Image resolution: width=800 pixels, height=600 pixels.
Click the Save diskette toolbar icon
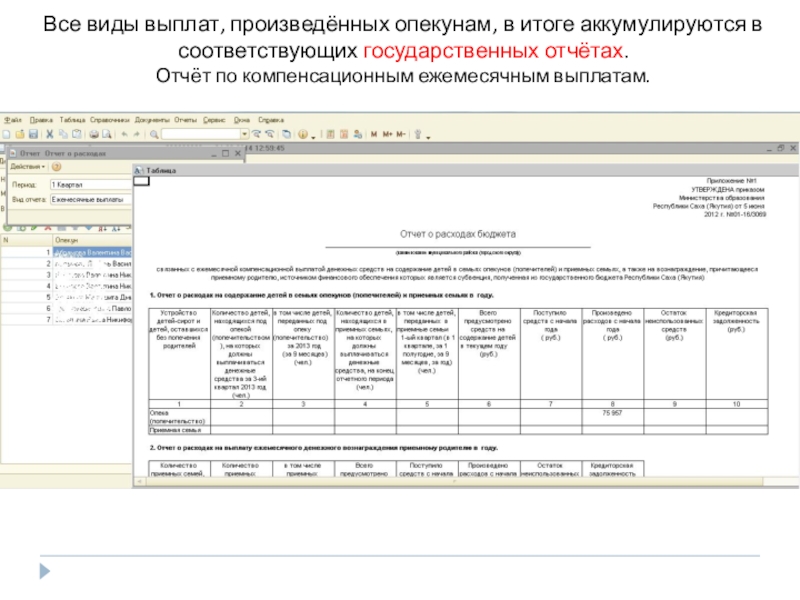(x=33, y=134)
